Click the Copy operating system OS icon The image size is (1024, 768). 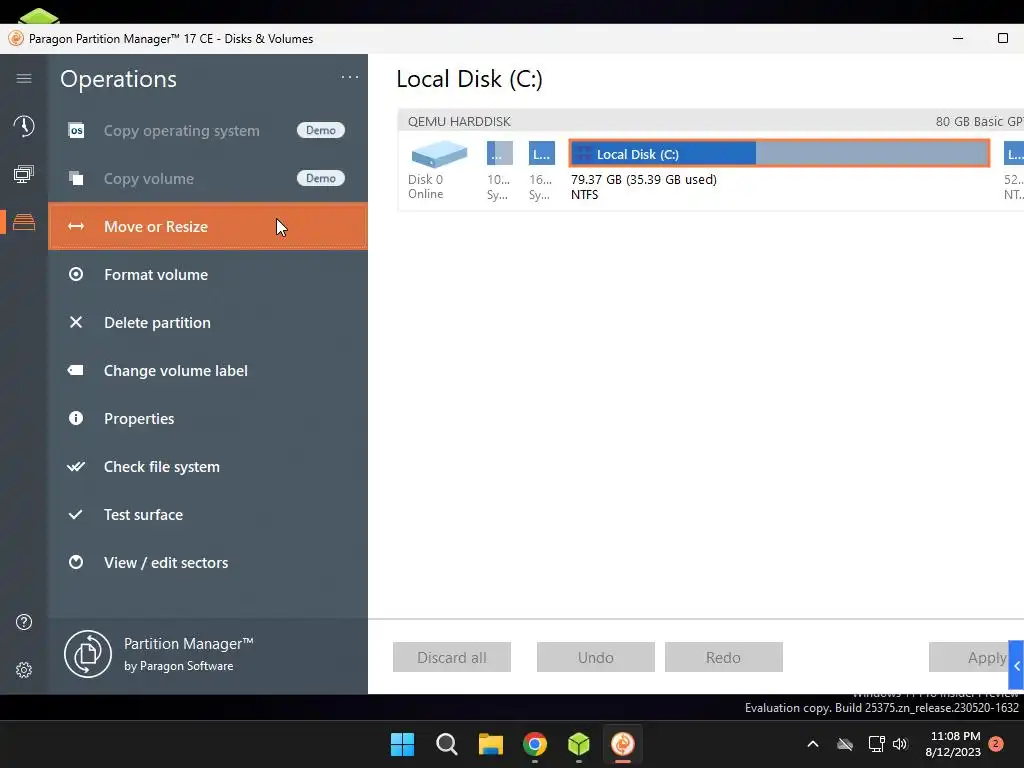pos(76,131)
